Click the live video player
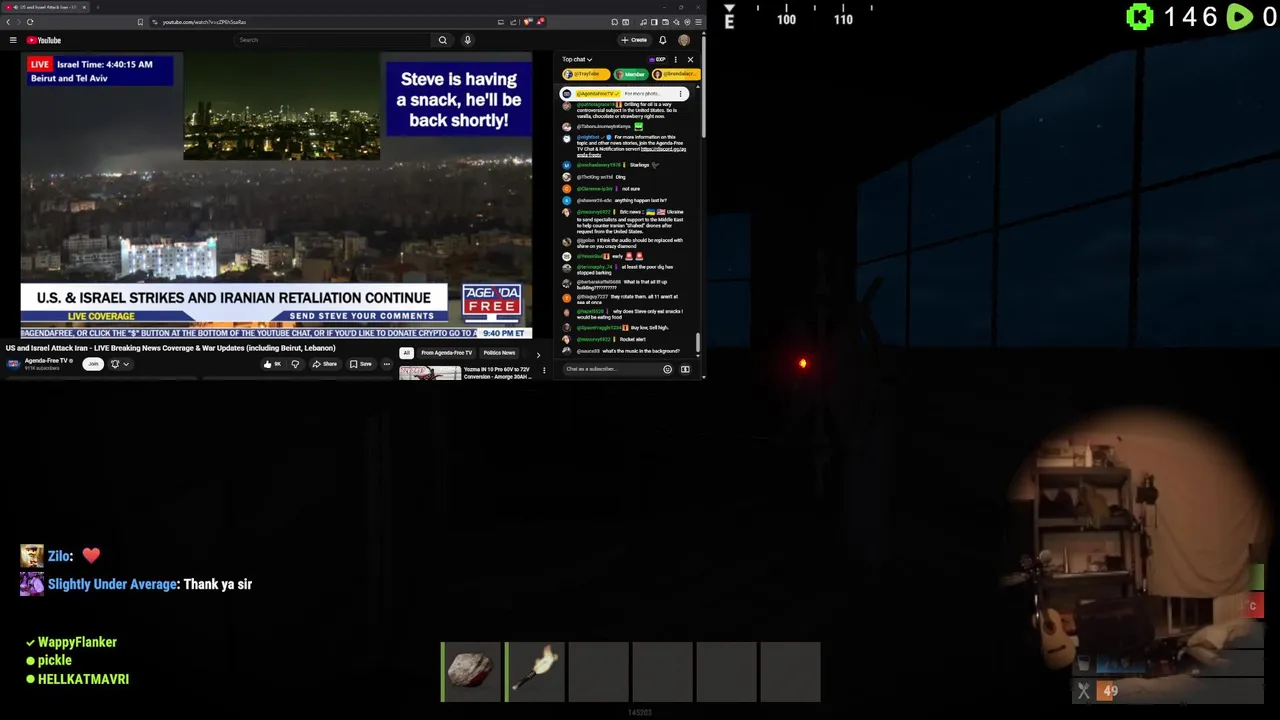This screenshot has width=1280, height=720. tap(276, 196)
